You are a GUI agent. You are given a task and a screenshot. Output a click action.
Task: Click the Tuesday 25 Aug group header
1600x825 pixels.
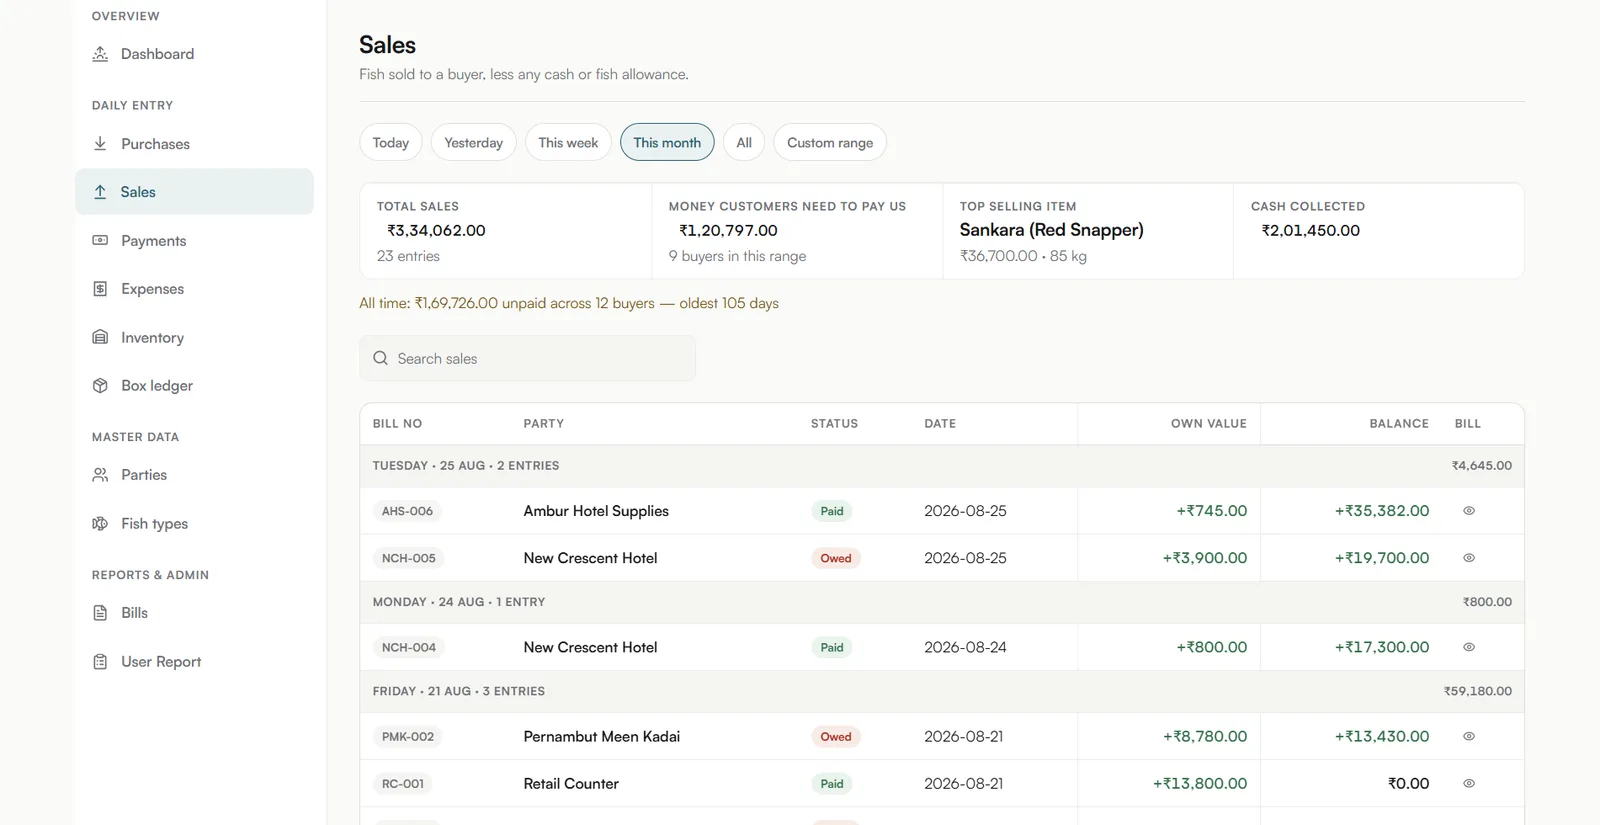942,466
